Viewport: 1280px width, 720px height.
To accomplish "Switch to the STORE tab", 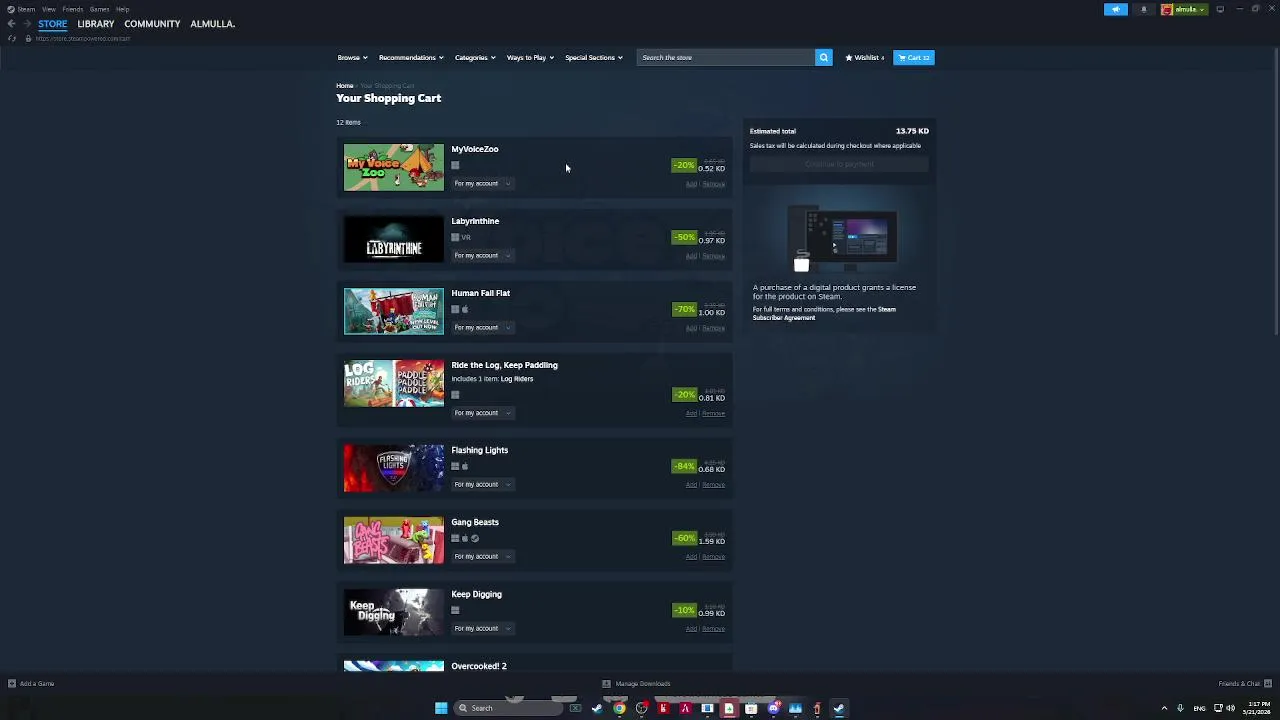I will [53, 24].
